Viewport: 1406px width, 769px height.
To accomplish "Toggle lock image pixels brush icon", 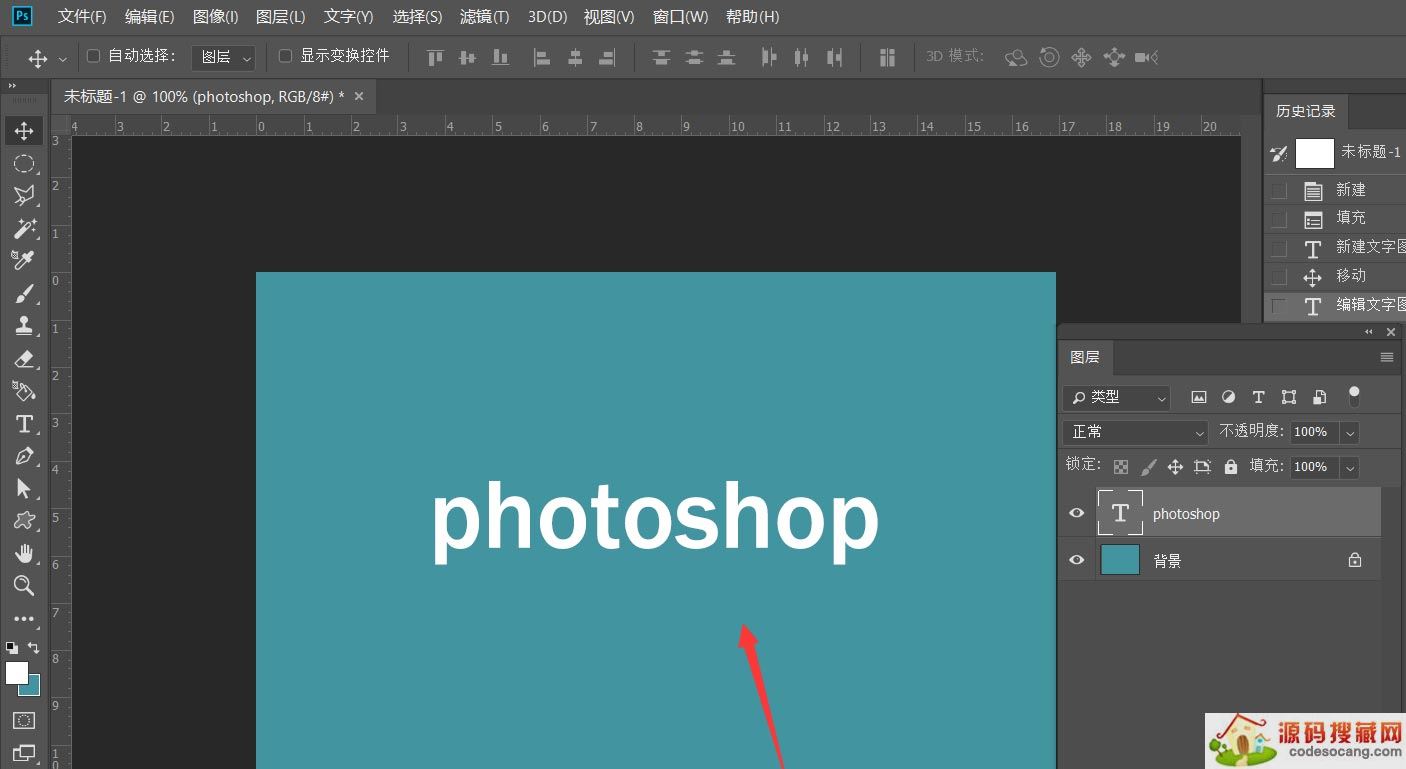I will coord(1148,467).
